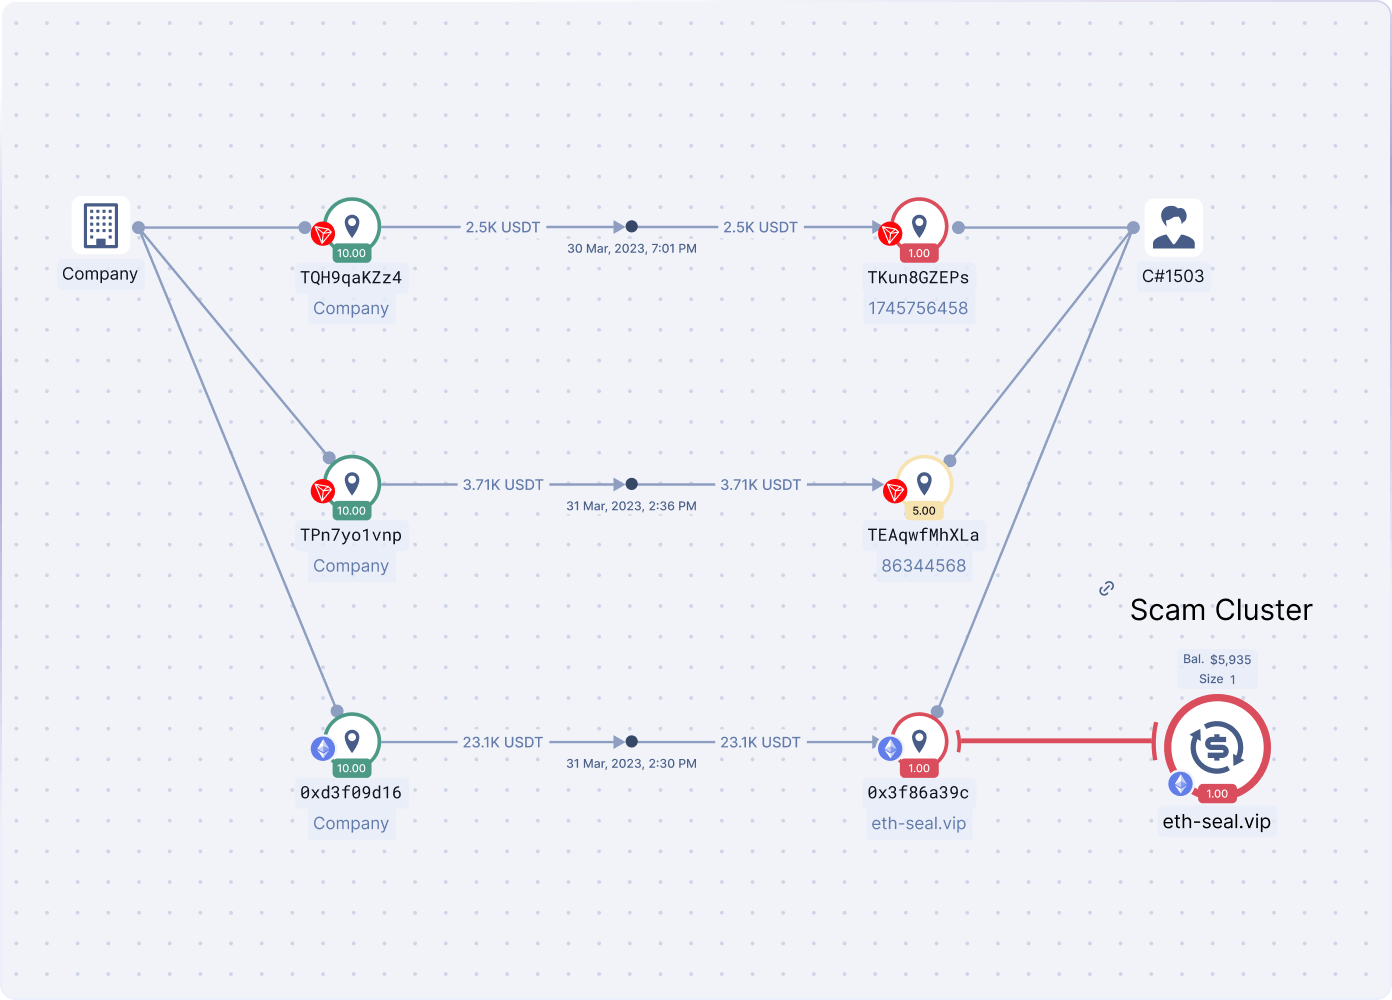
Task: Click the 30 Mar, 2023, 7:01 PM timestamp
Action: [632, 248]
